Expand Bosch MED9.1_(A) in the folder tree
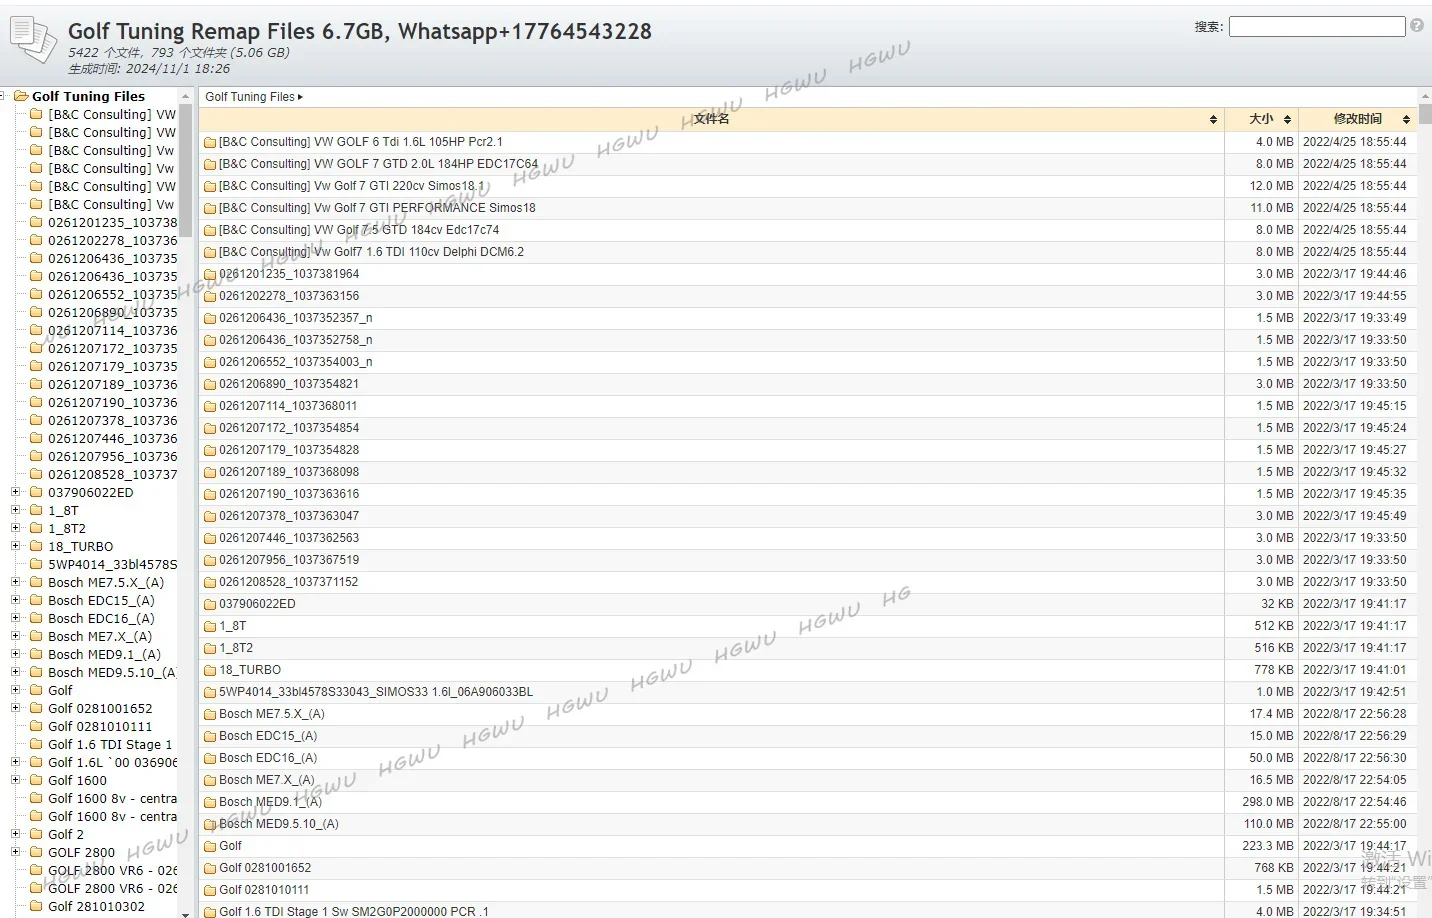1432x918 pixels. [x=15, y=654]
